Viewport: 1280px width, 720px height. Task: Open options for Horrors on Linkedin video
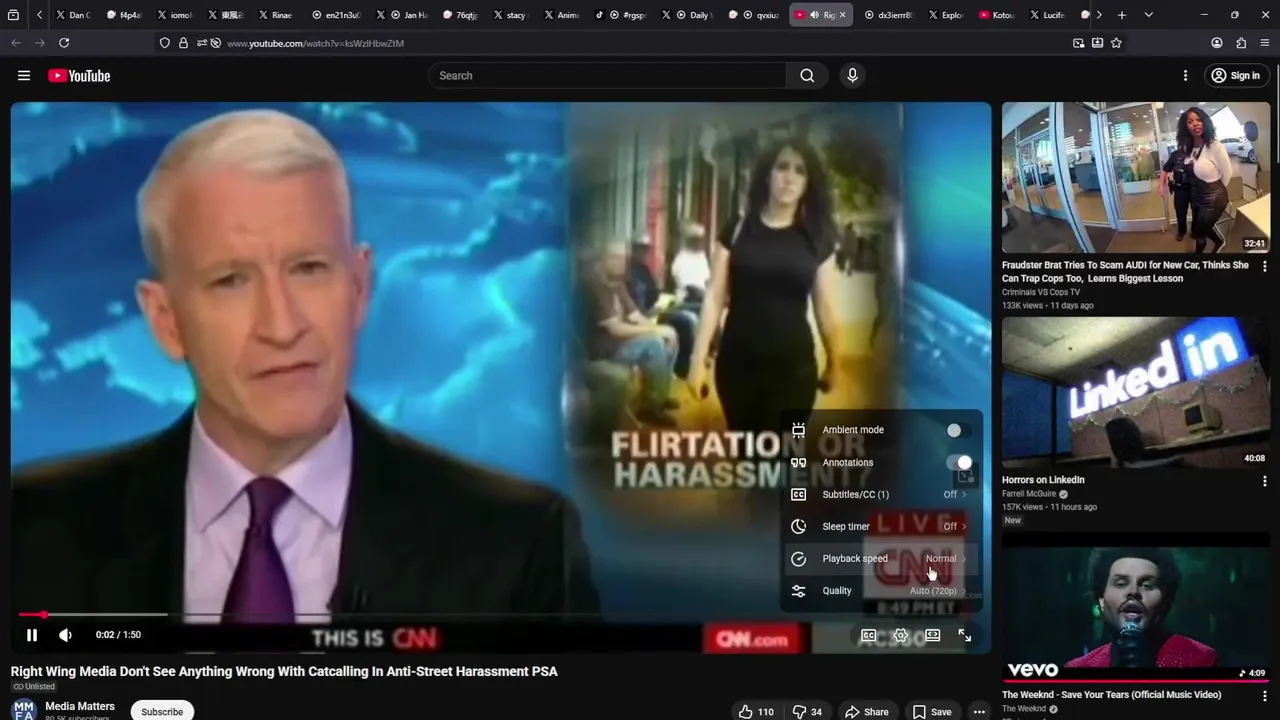[1265, 481]
